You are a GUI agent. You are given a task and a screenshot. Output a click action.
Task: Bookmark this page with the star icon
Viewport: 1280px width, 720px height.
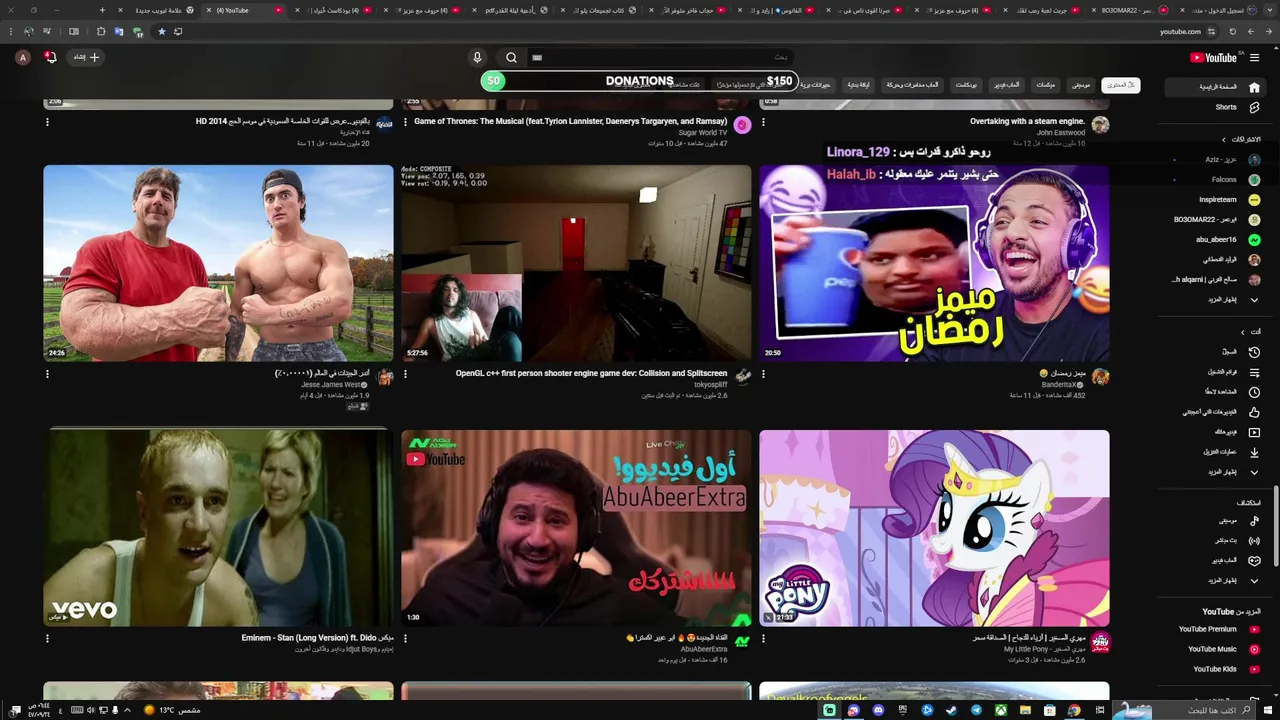point(162,31)
